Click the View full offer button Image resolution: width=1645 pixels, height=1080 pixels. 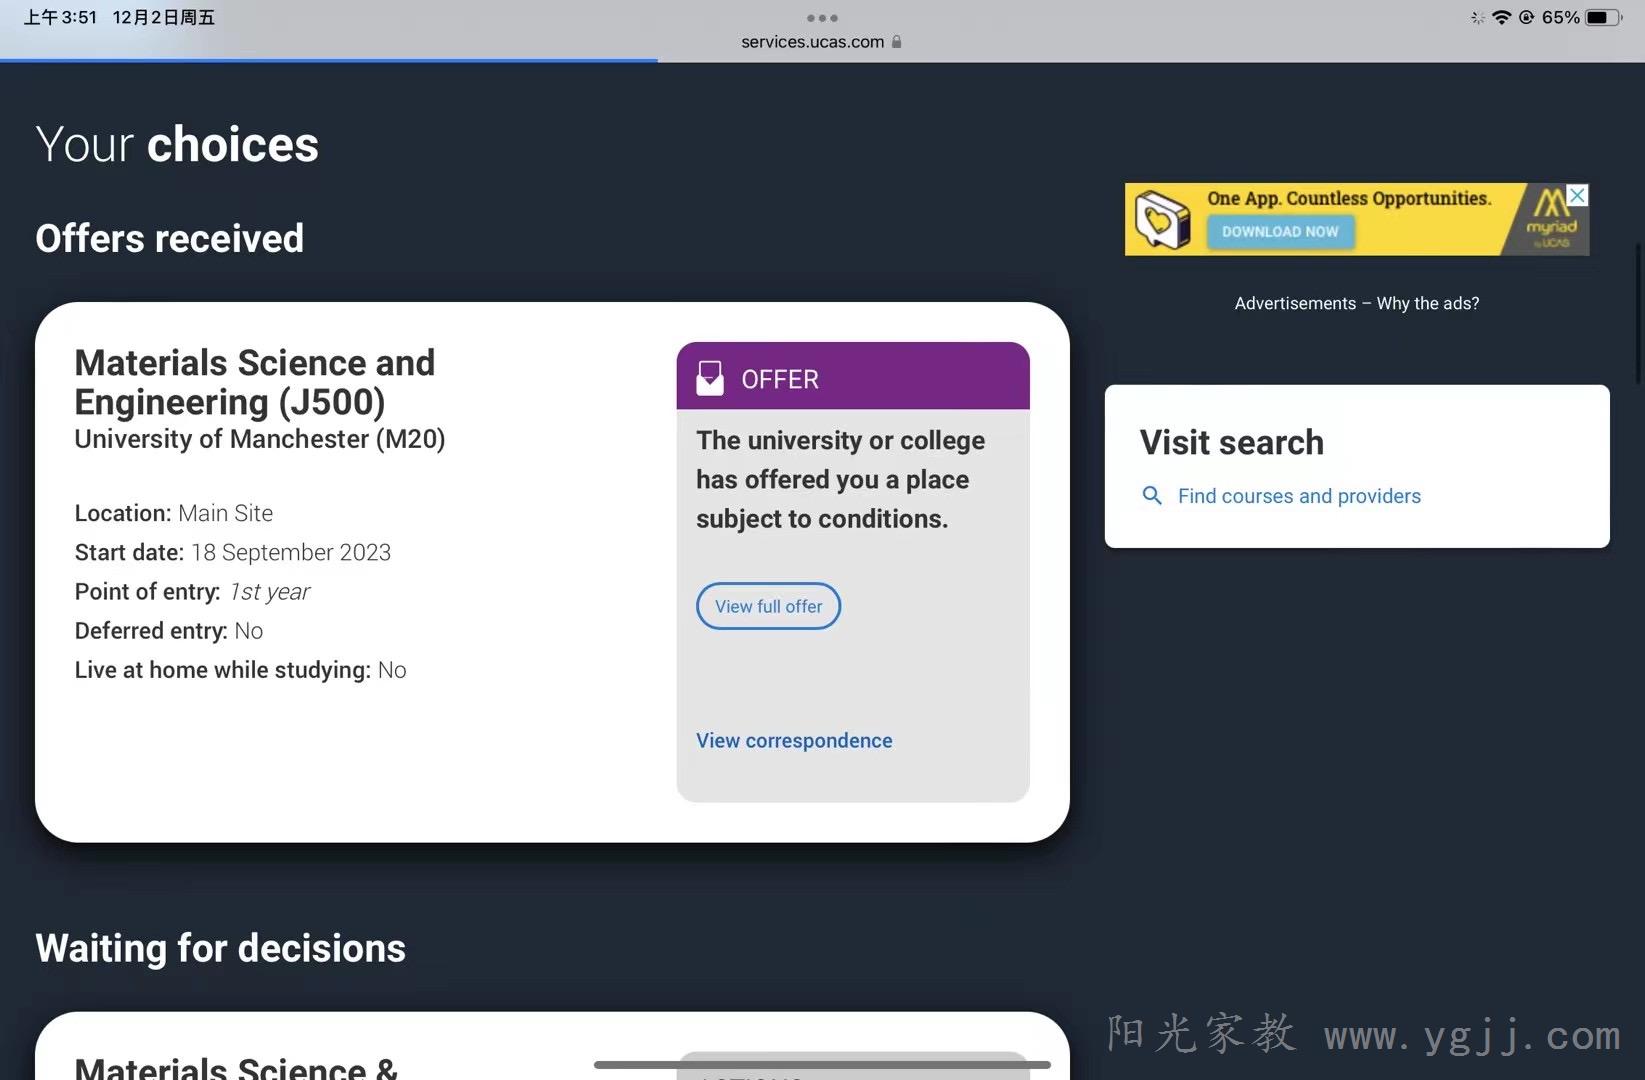coord(768,606)
